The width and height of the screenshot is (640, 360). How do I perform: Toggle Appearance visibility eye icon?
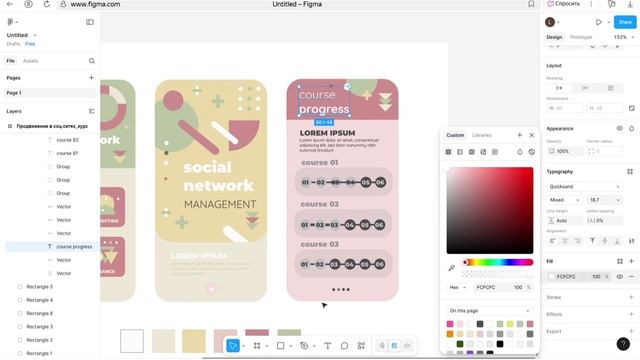tap(619, 129)
